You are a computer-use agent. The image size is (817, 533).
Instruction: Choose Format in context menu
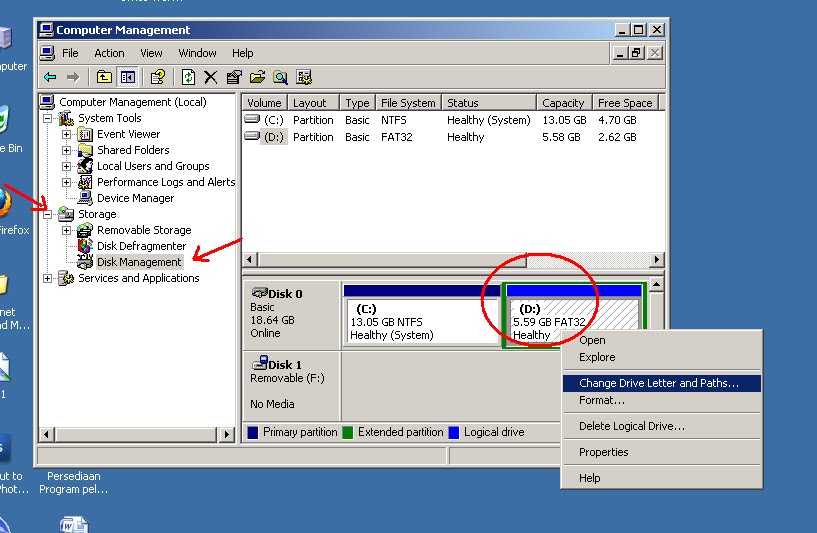[x=662, y=401]
